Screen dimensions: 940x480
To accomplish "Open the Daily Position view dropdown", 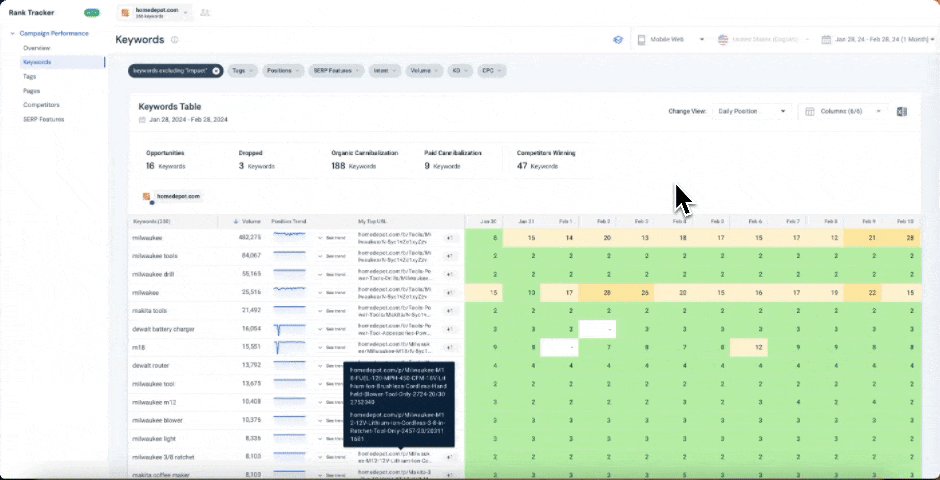I will pos(752,111).
